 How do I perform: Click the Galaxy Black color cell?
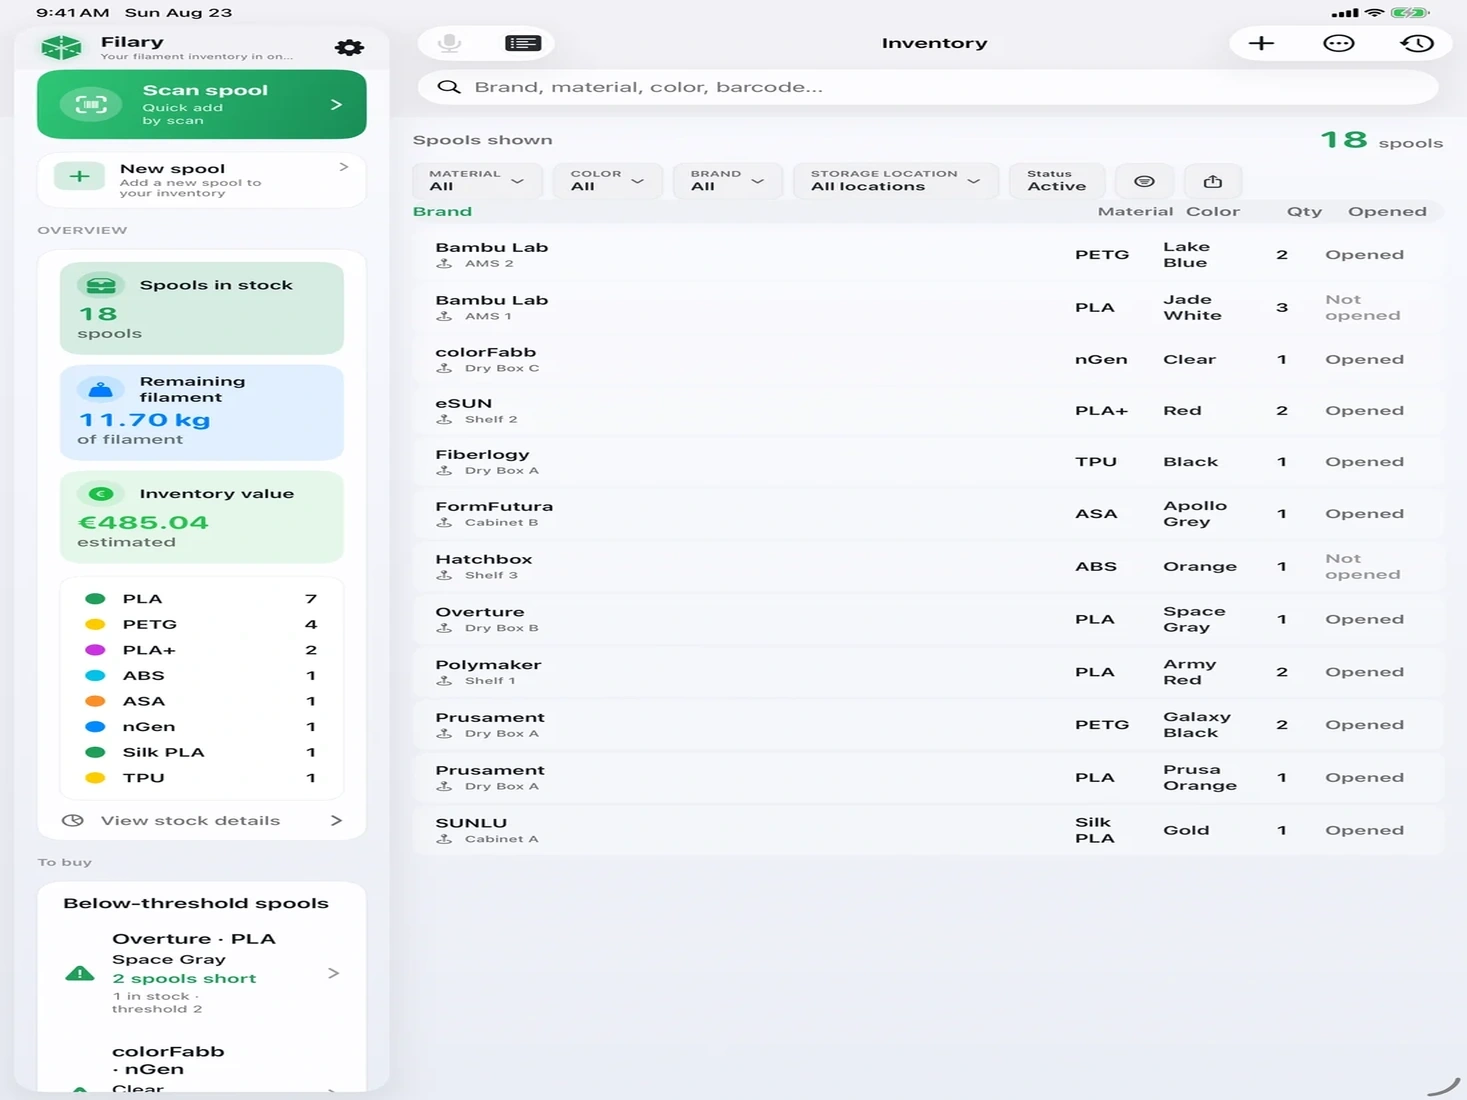1197,725
